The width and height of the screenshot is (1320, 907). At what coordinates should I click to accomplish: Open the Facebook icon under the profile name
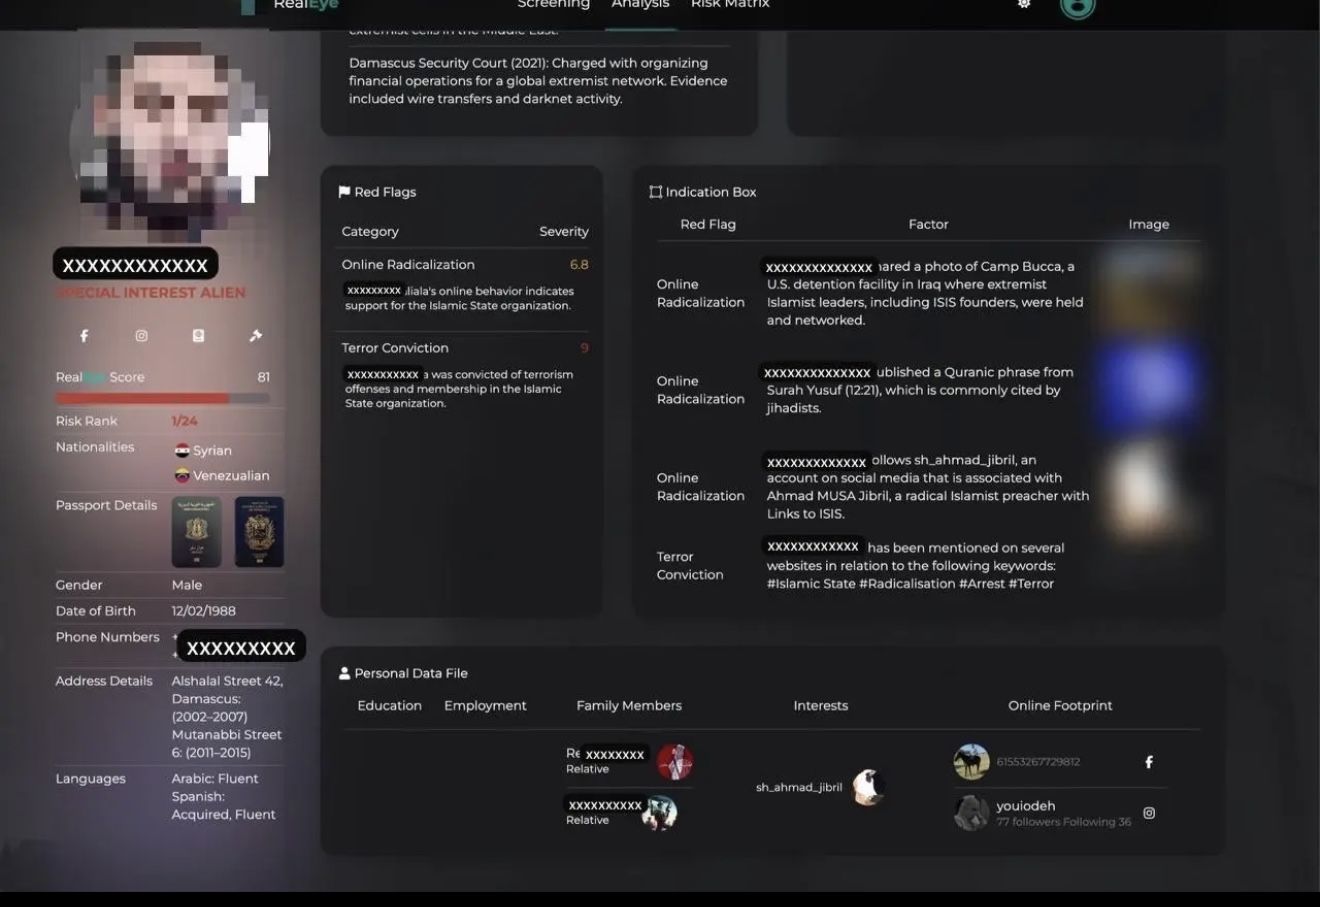pos(84,336)
